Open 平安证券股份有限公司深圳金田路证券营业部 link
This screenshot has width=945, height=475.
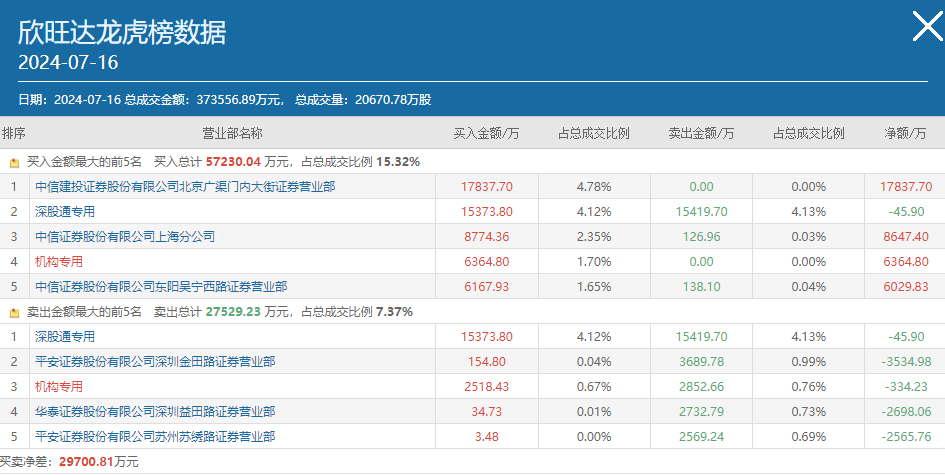pyautogui.click(x=155, y=362)
